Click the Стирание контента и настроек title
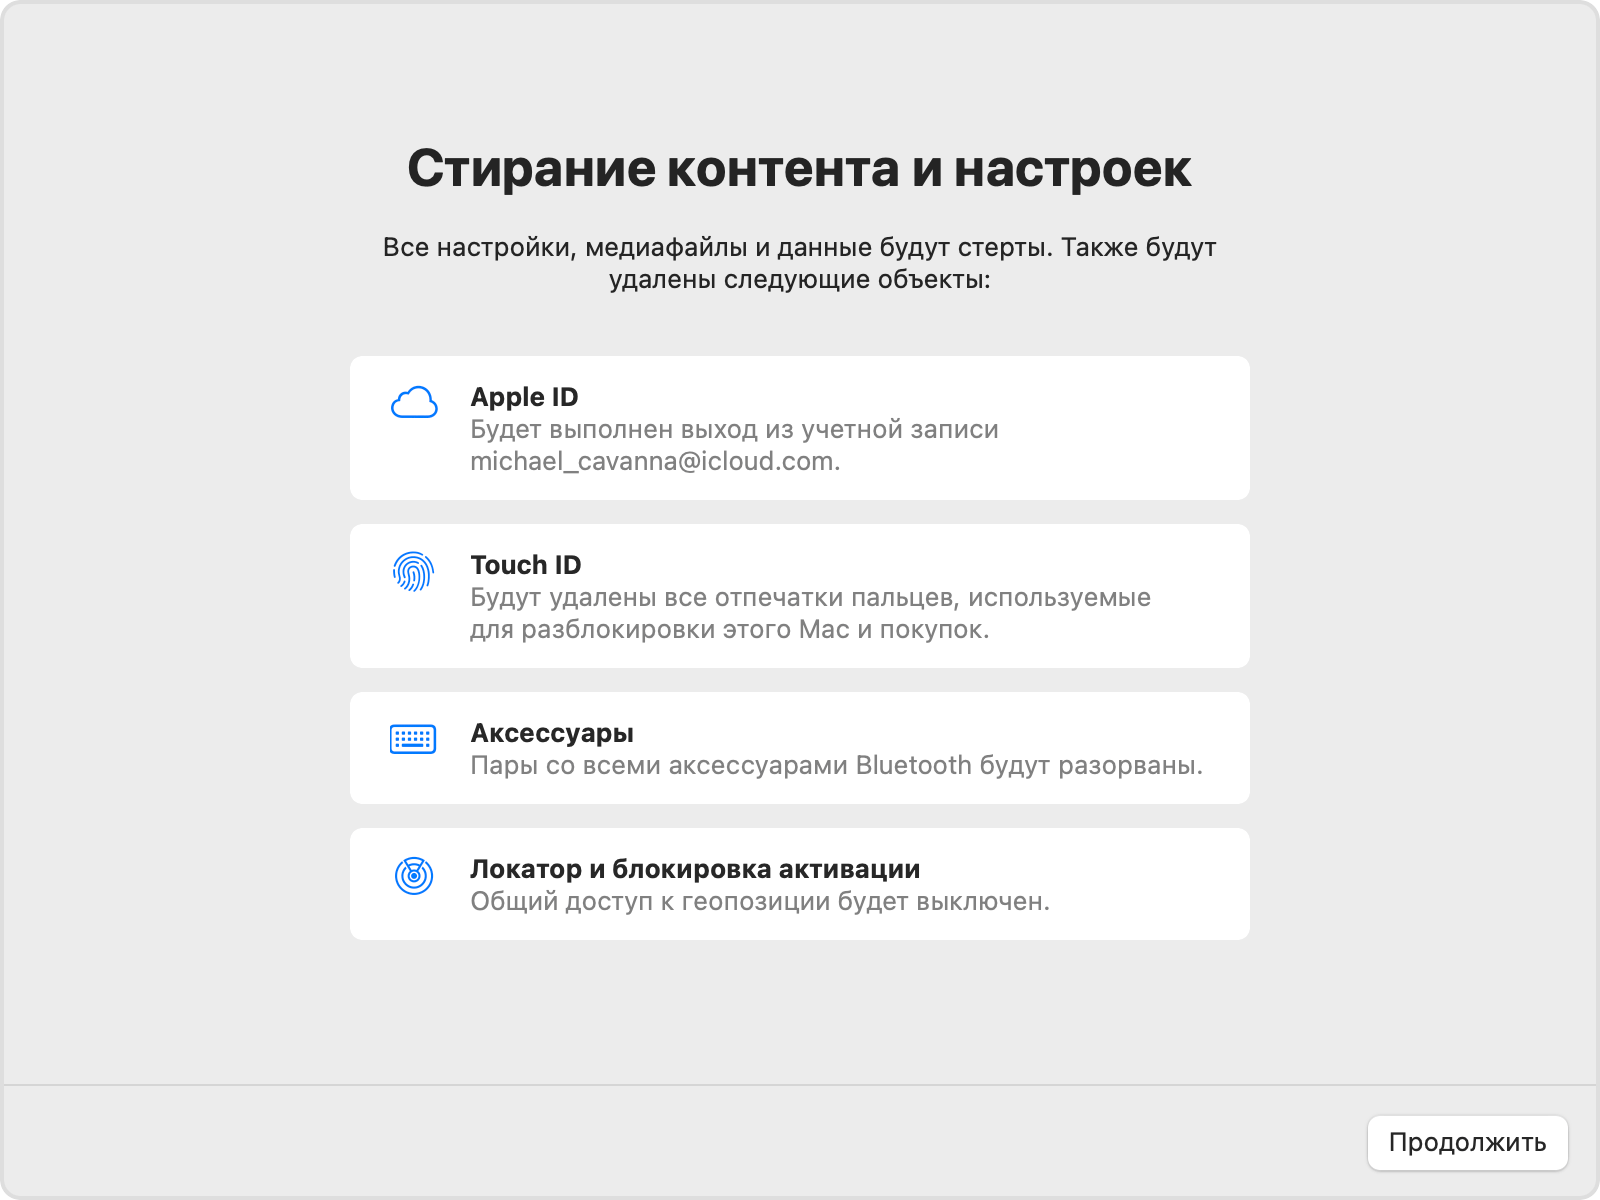 click(799, 168)
